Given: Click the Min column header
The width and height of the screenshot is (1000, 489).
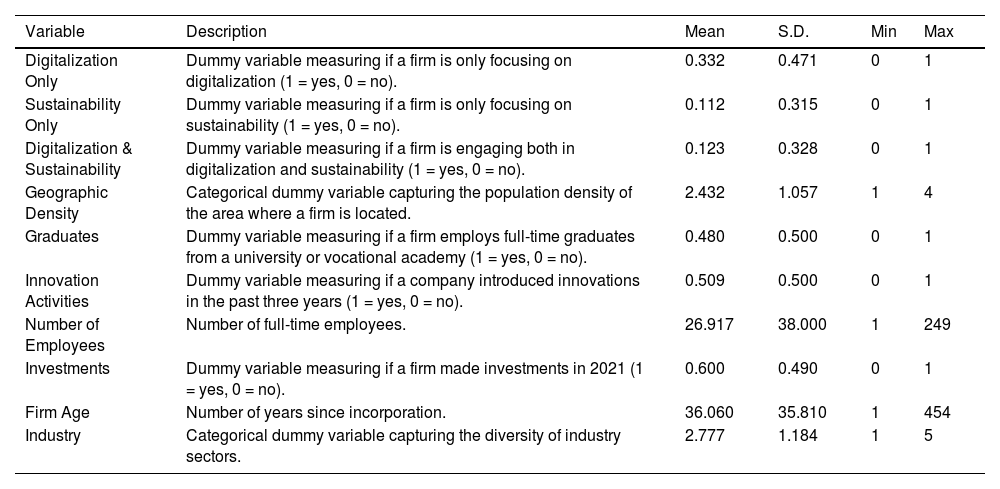Looking at the screenshot, I should (883, 32).
